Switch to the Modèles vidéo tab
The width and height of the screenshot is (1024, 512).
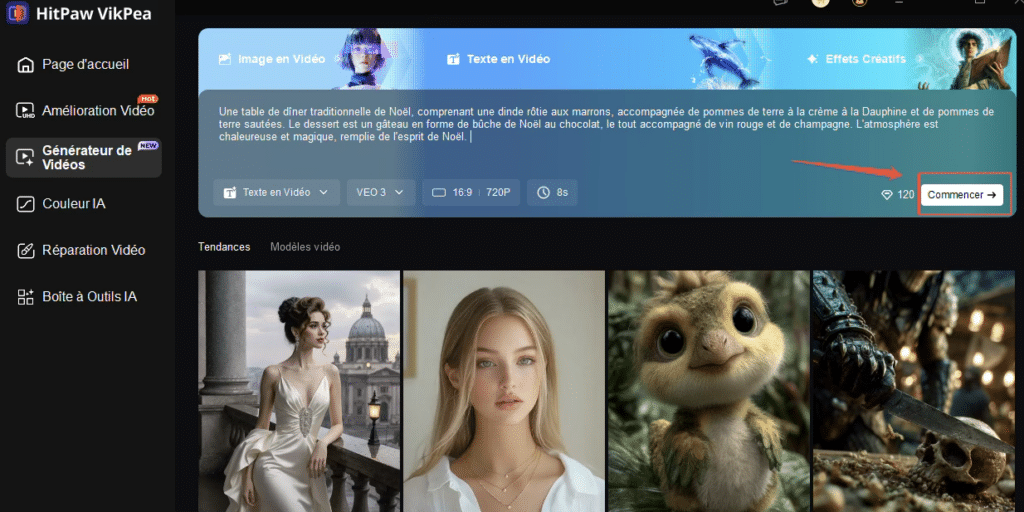[305, 247]
